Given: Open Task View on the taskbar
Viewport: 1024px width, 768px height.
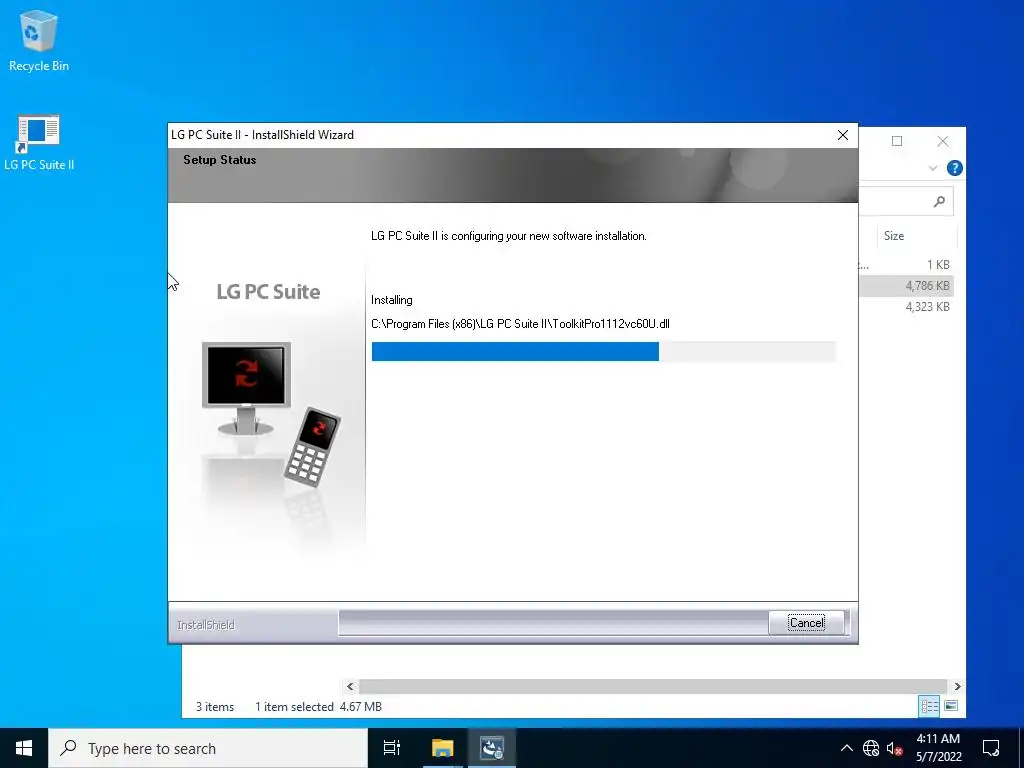Looking at the screenshot, I should point(392,748).
